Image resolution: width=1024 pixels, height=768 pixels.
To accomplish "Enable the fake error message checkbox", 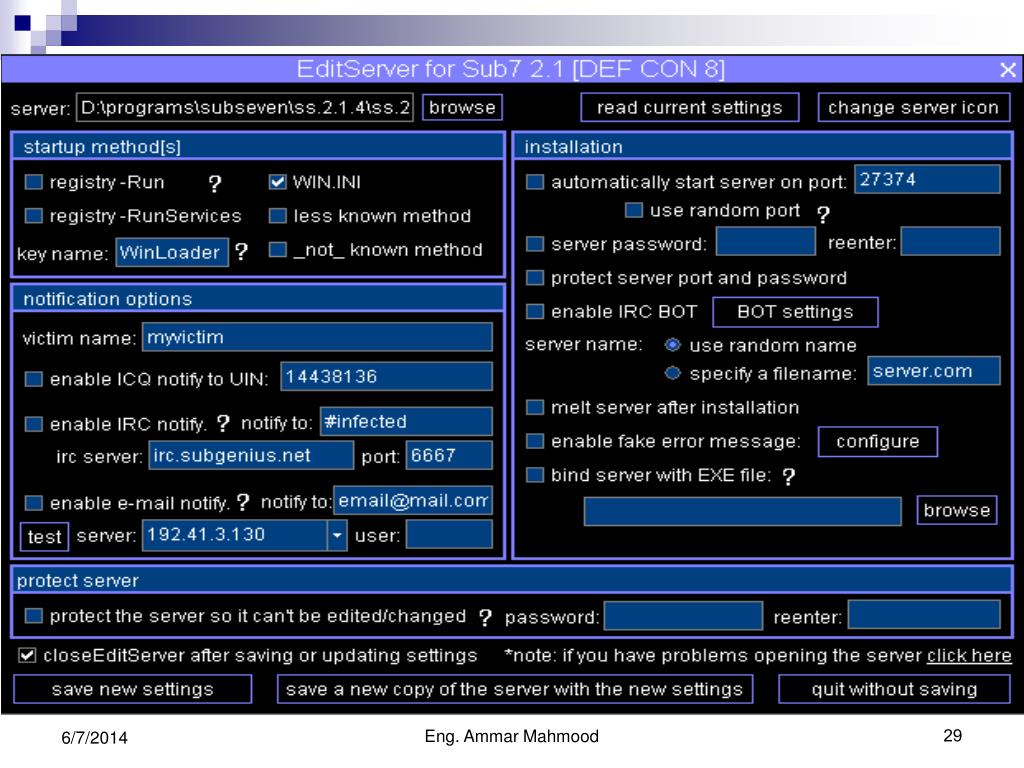I will point(535,441).
